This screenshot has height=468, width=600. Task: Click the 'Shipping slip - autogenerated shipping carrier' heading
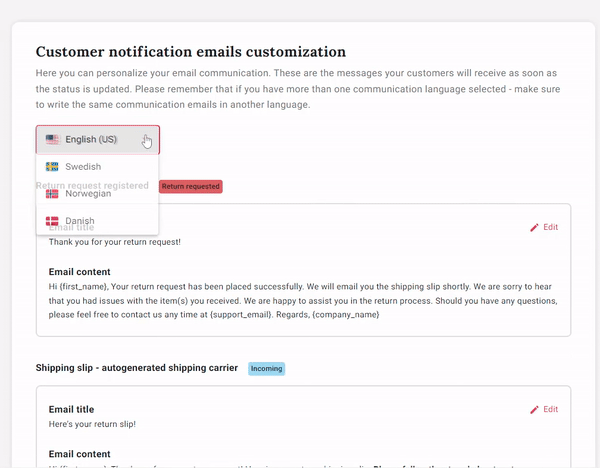point(137,368)
